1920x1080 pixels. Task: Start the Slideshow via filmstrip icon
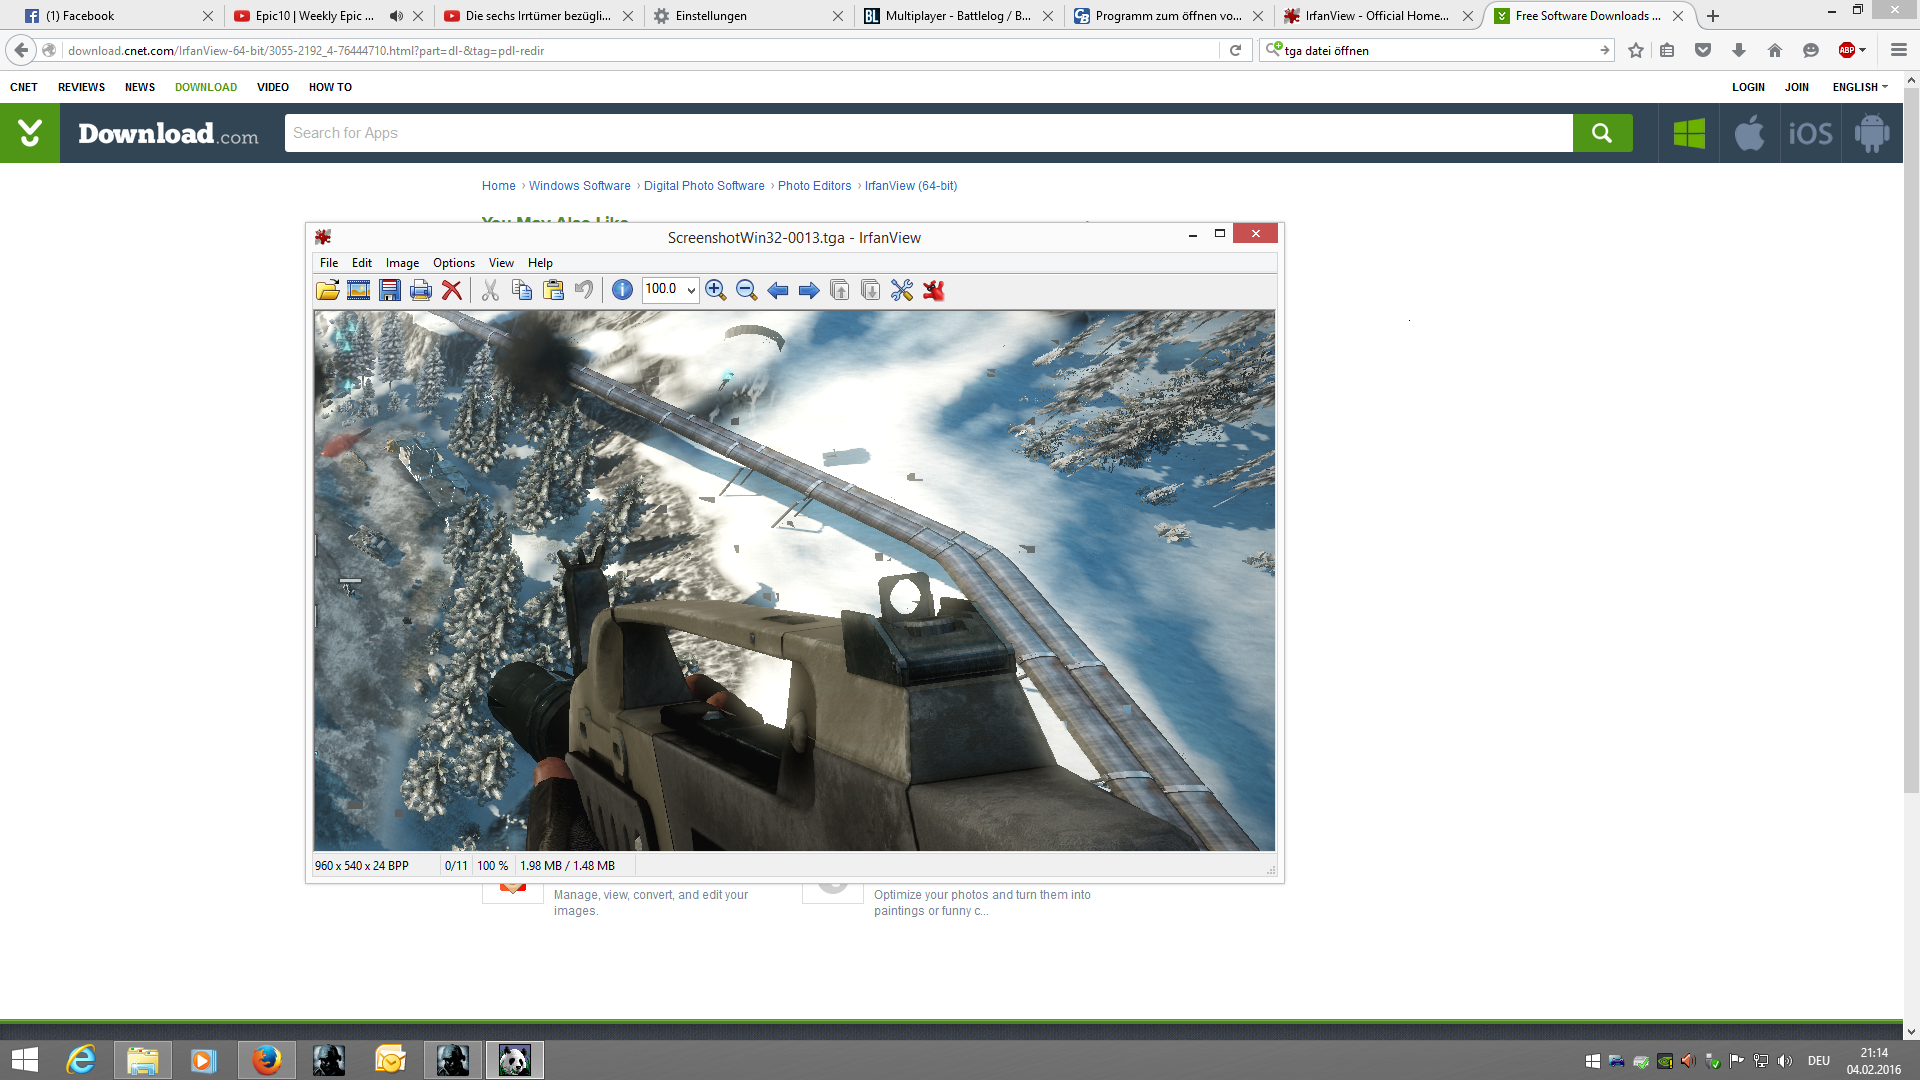tap(358, 290)
